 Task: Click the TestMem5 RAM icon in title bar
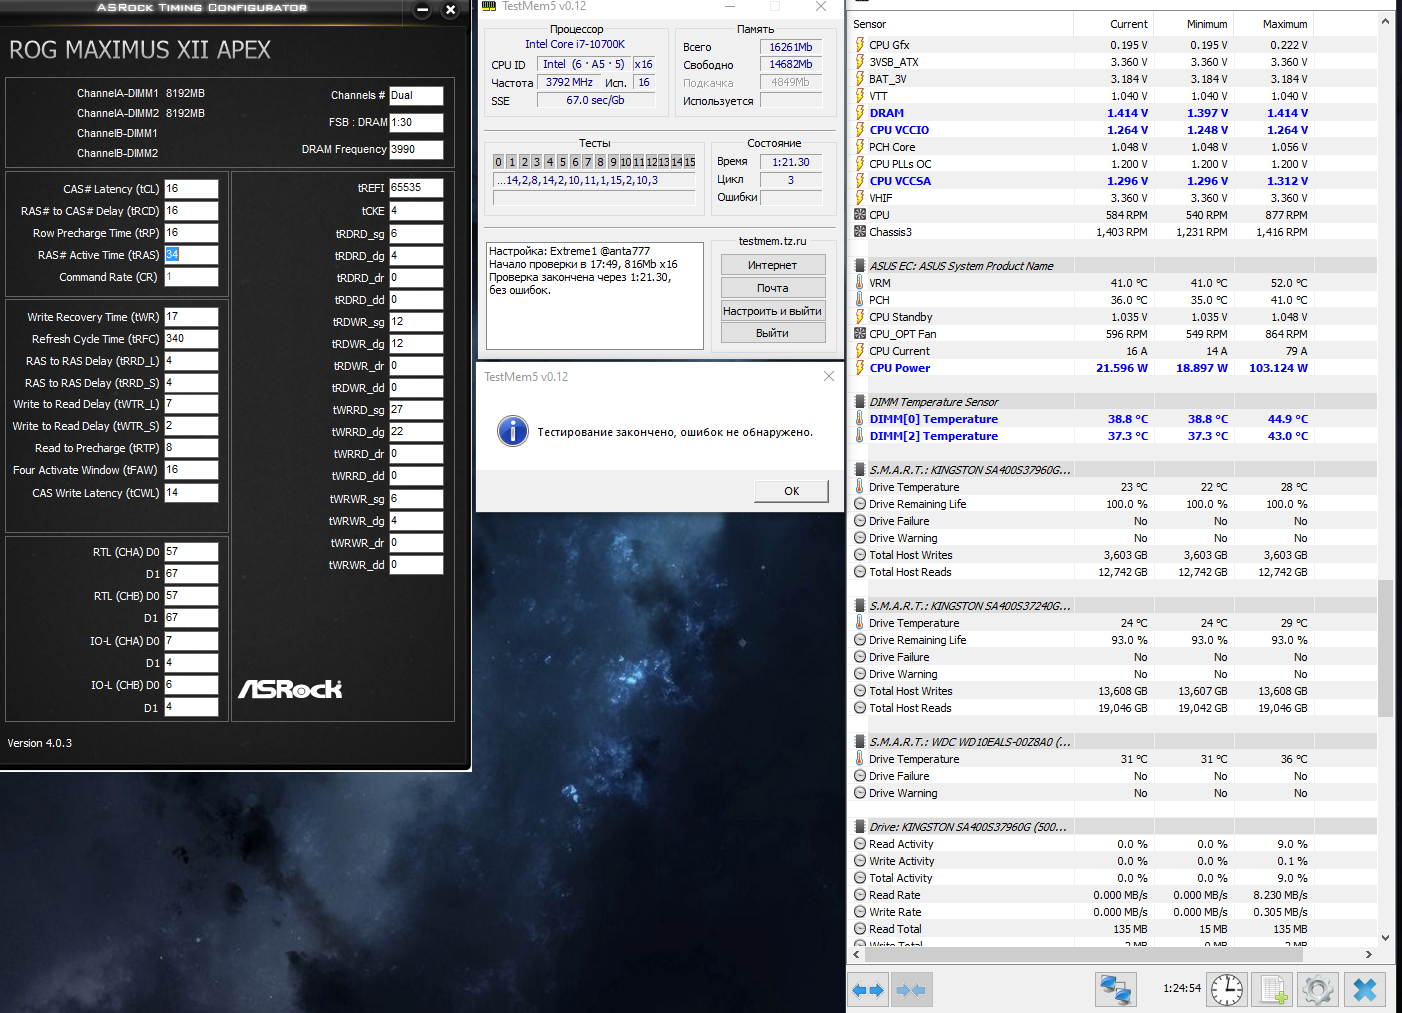[489, 6]
